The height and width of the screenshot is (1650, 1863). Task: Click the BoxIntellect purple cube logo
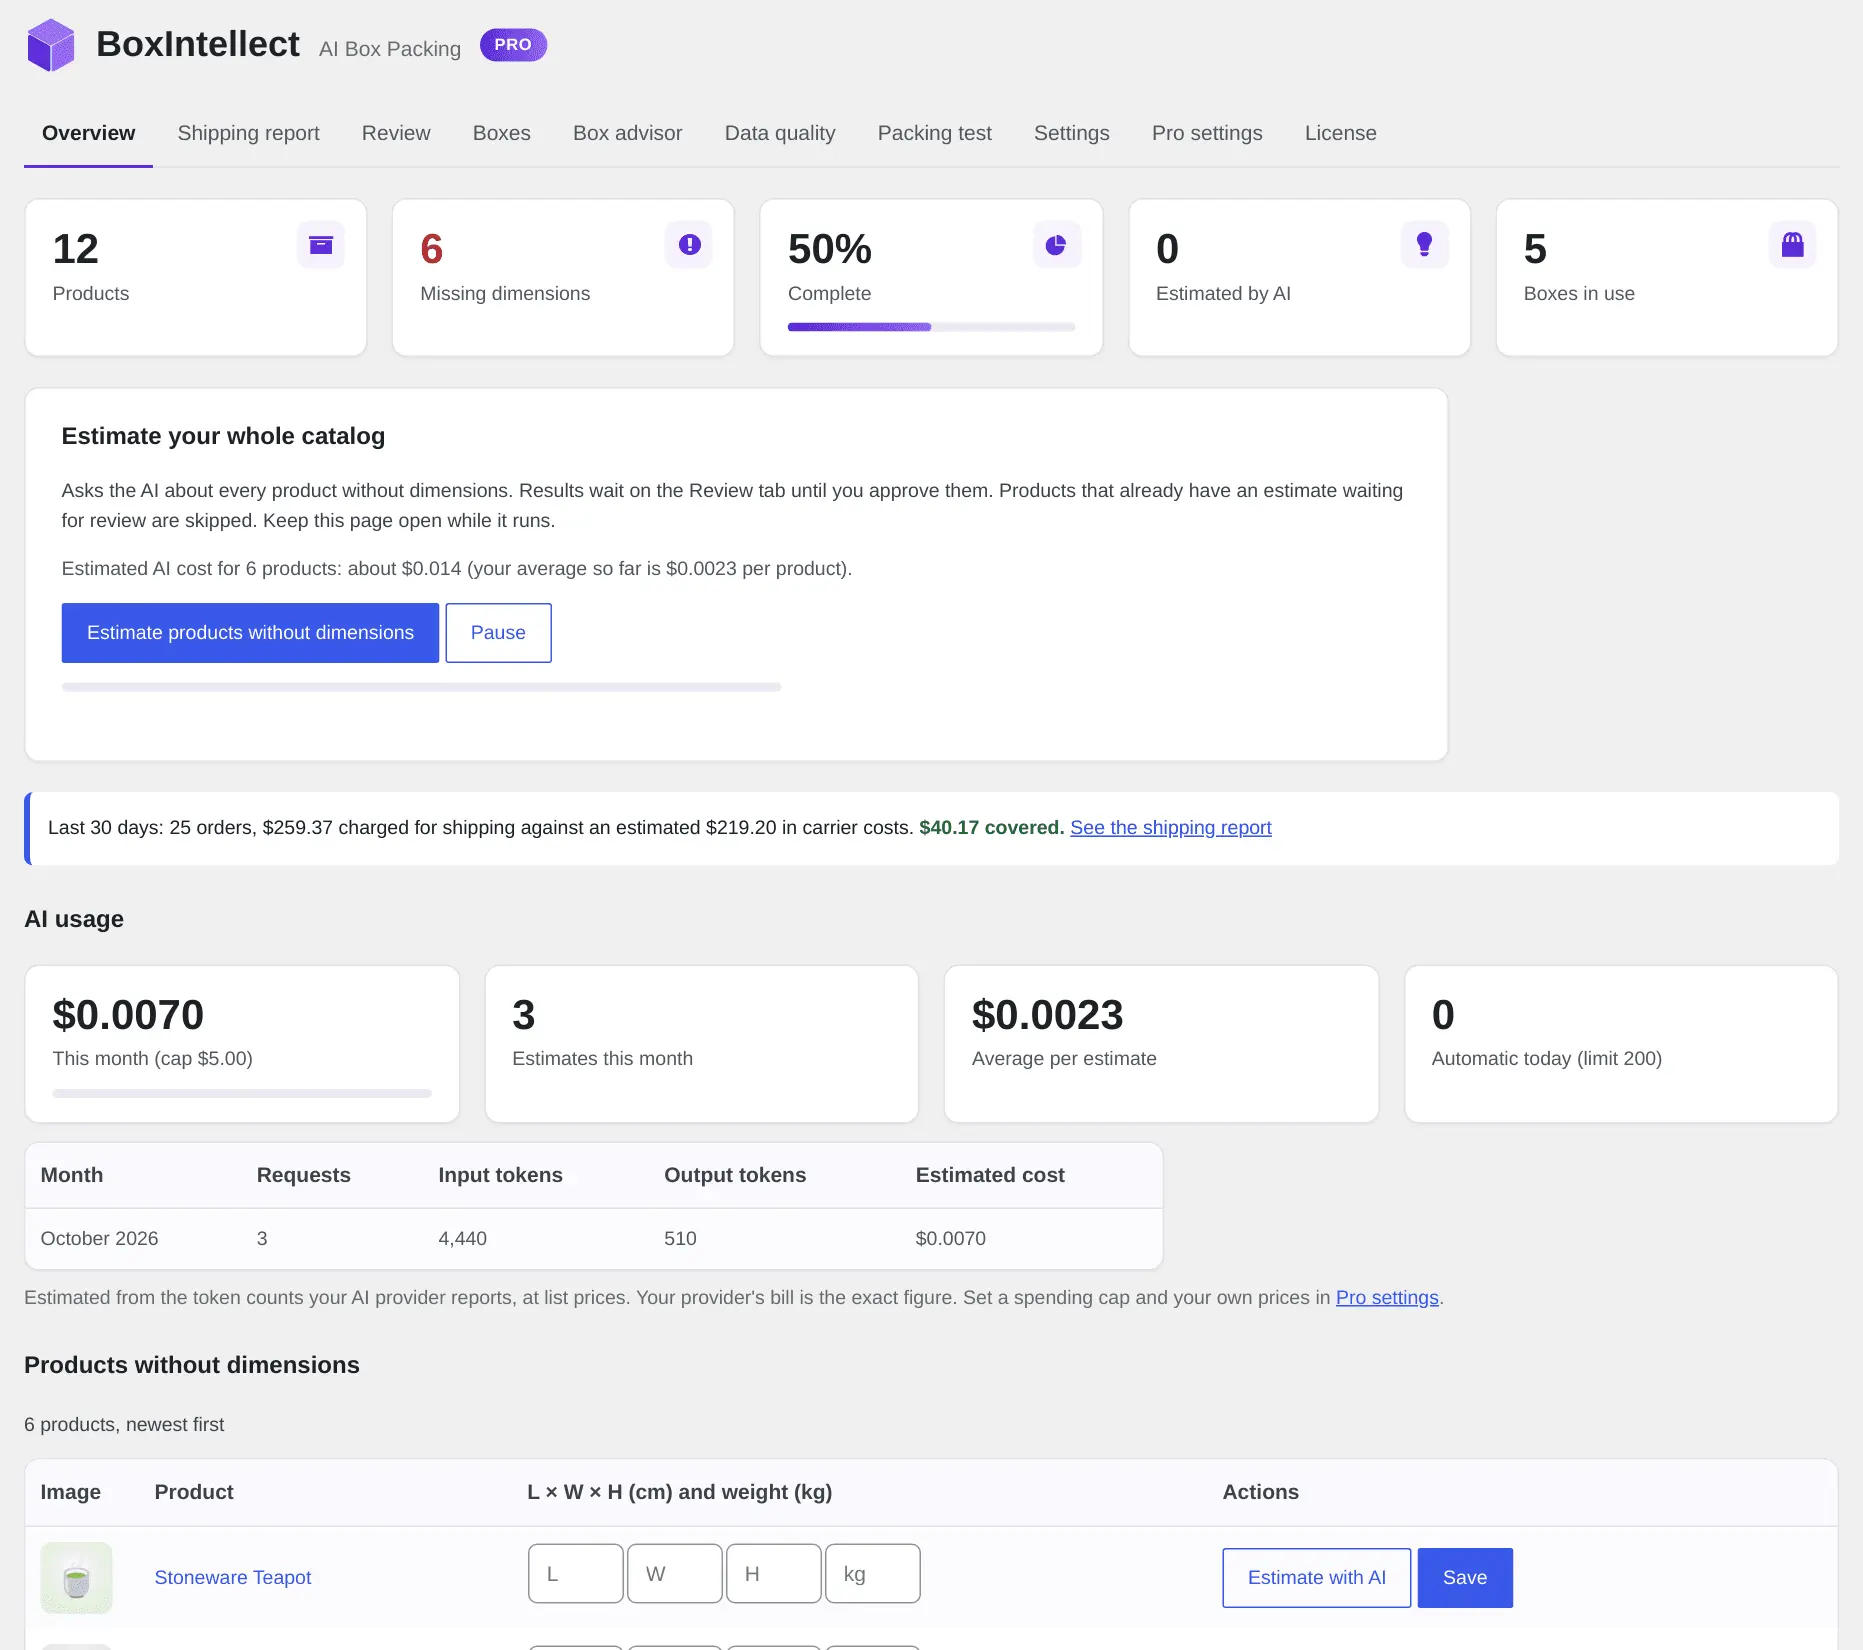(x=51, y=45)
